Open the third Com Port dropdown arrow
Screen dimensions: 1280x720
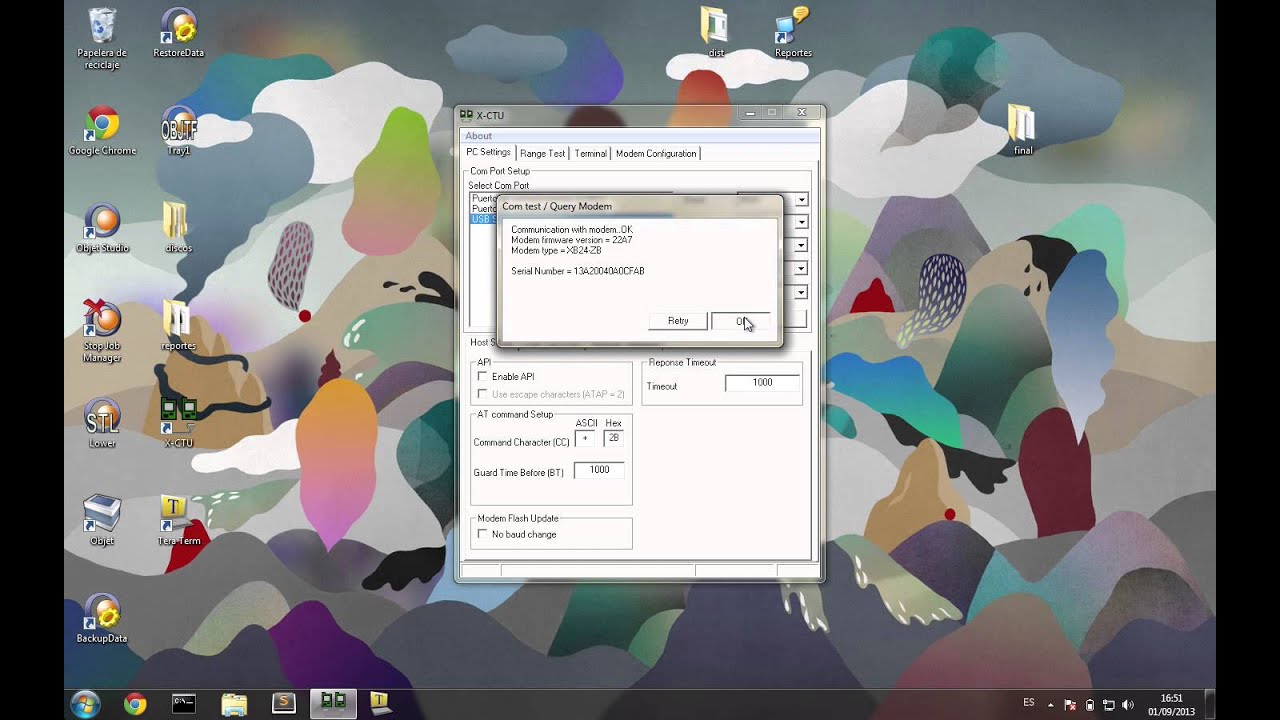[802, 245]
